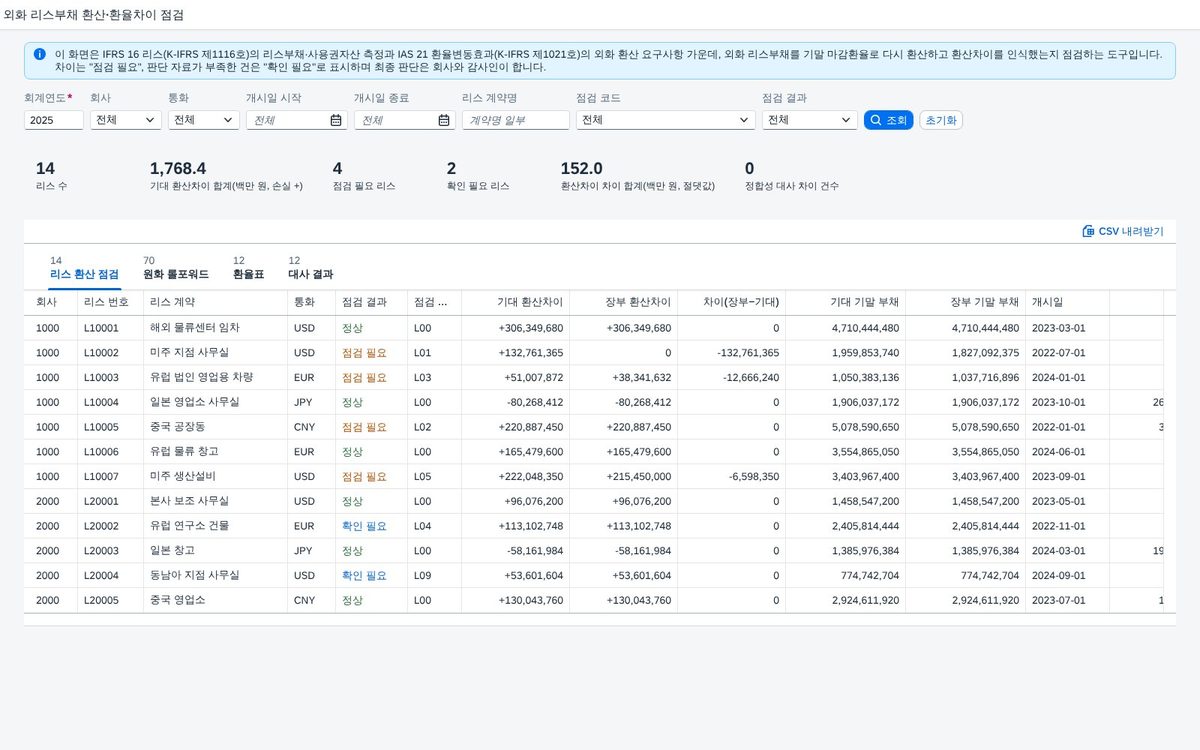Click the -132,761,365 difference value

coord(748,353)
